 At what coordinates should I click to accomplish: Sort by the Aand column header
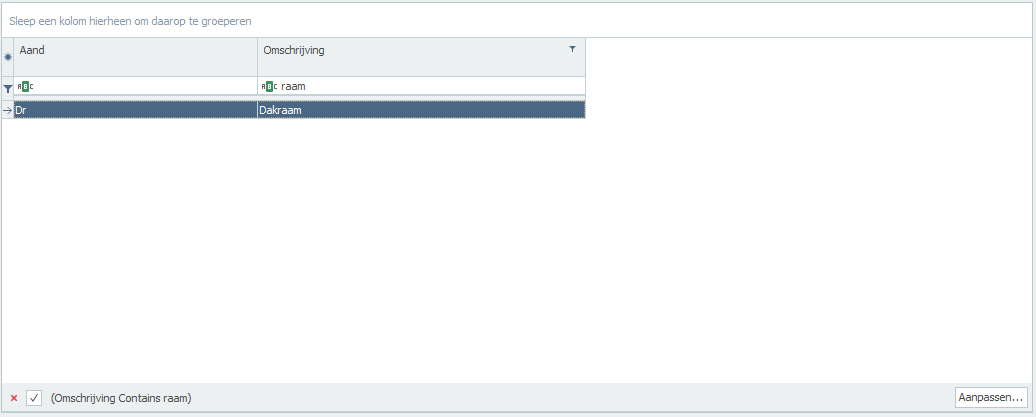[x=135, y=57]
